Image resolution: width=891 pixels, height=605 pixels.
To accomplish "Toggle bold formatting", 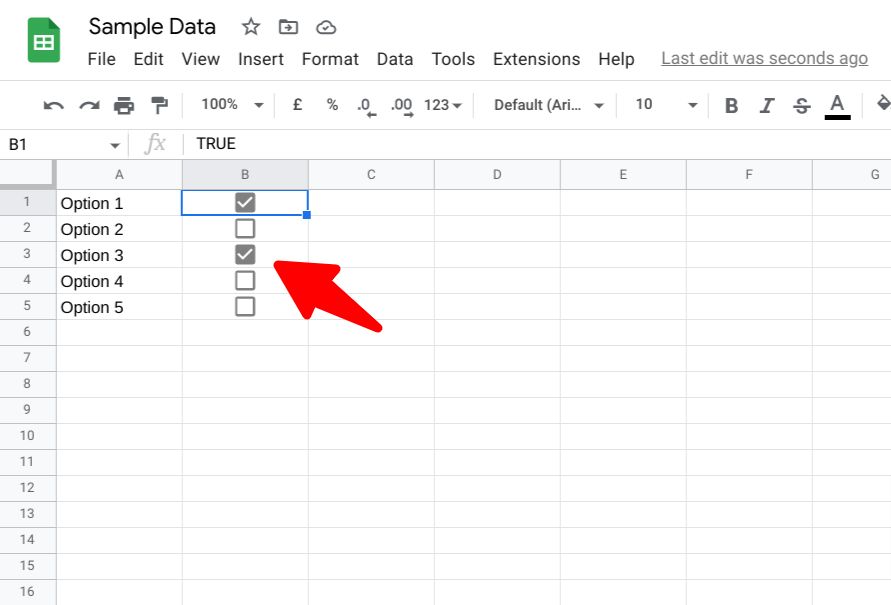I will pyautogui.click(x=731, y=105).
